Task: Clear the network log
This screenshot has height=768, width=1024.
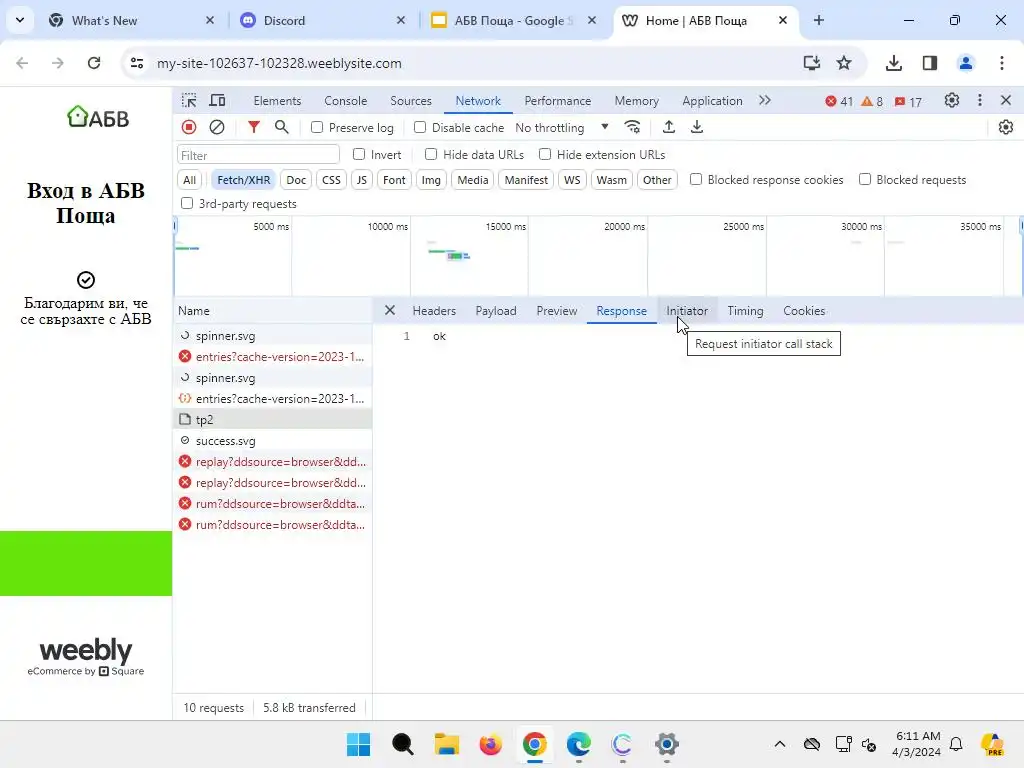Action: point(217,127)
